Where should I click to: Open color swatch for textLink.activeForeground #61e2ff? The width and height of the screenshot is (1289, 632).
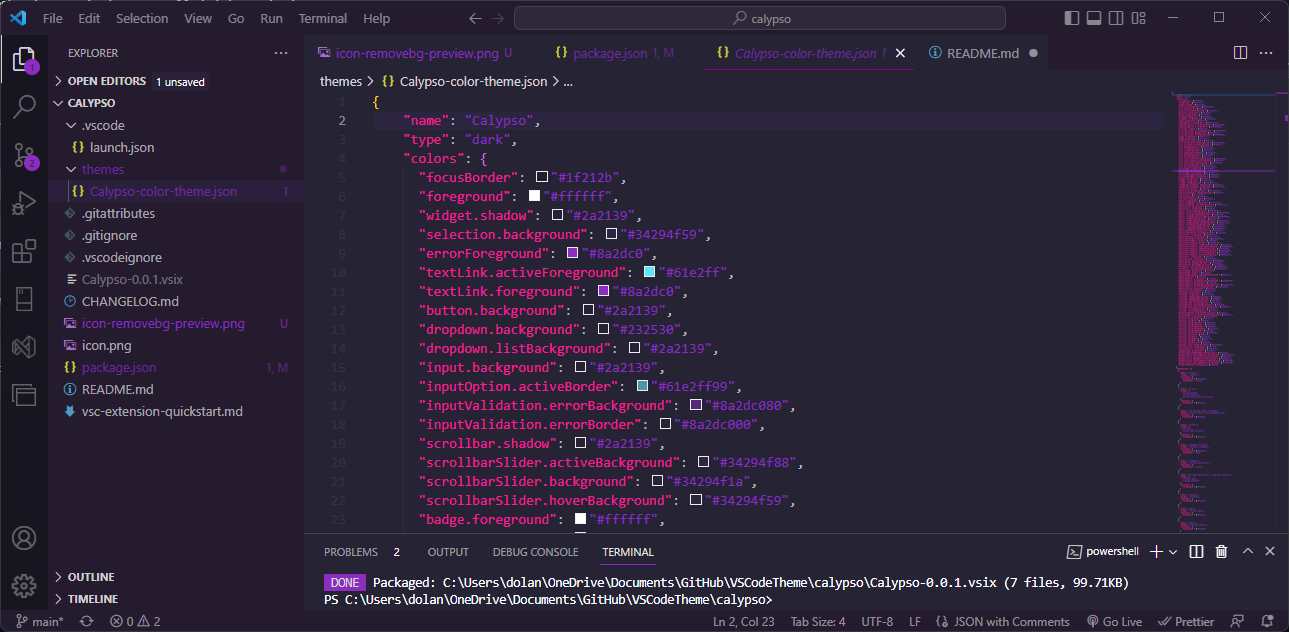pos(649,273)
